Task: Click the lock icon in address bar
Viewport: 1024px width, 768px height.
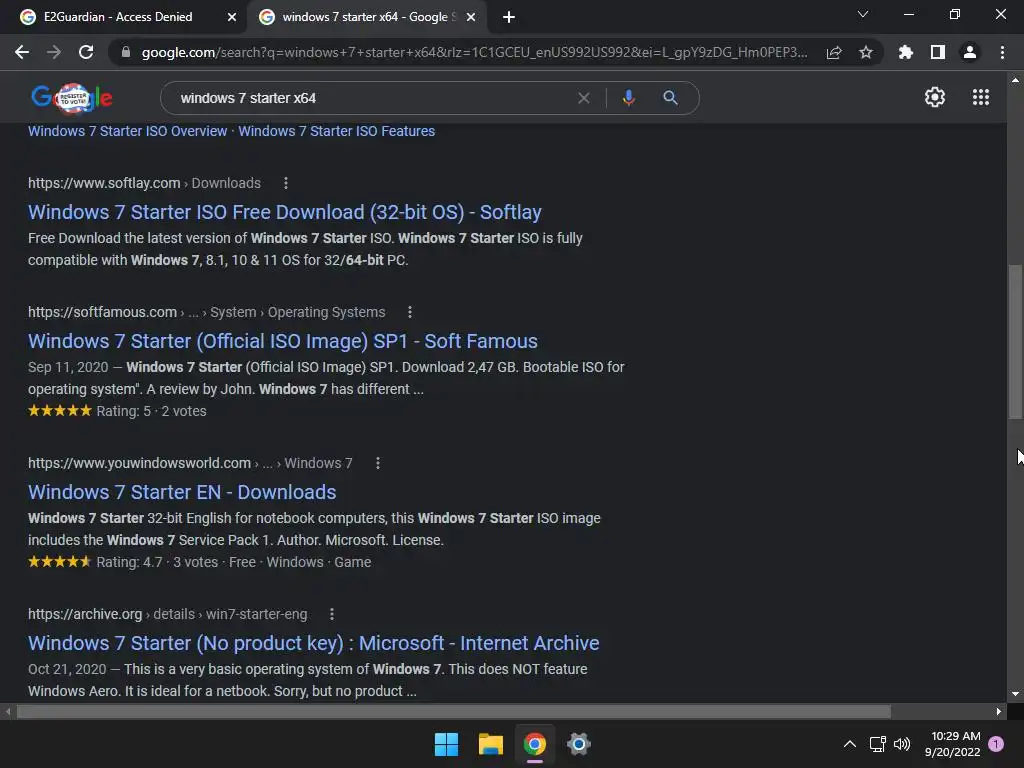Action: pyautogui.click(x=126, y=52)
